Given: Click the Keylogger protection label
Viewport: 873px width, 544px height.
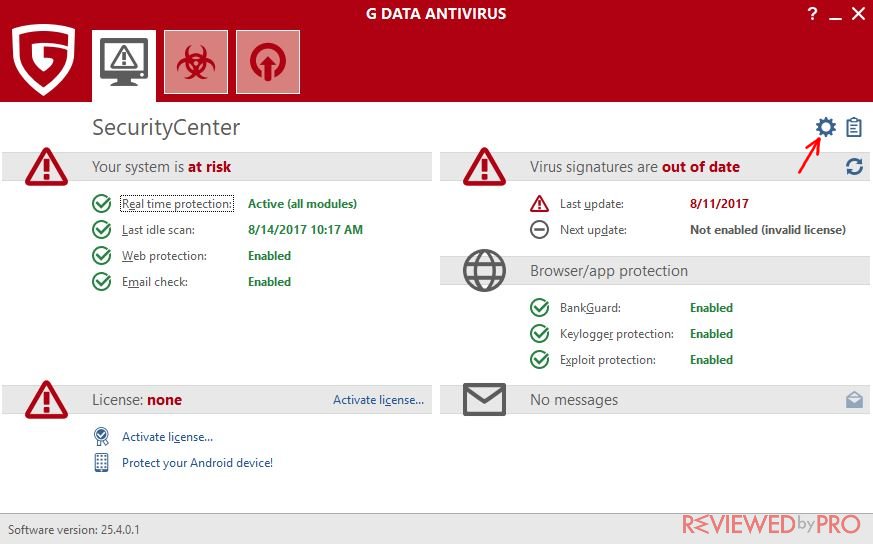Looking at the screenshot, I should [x=616, y=334].
